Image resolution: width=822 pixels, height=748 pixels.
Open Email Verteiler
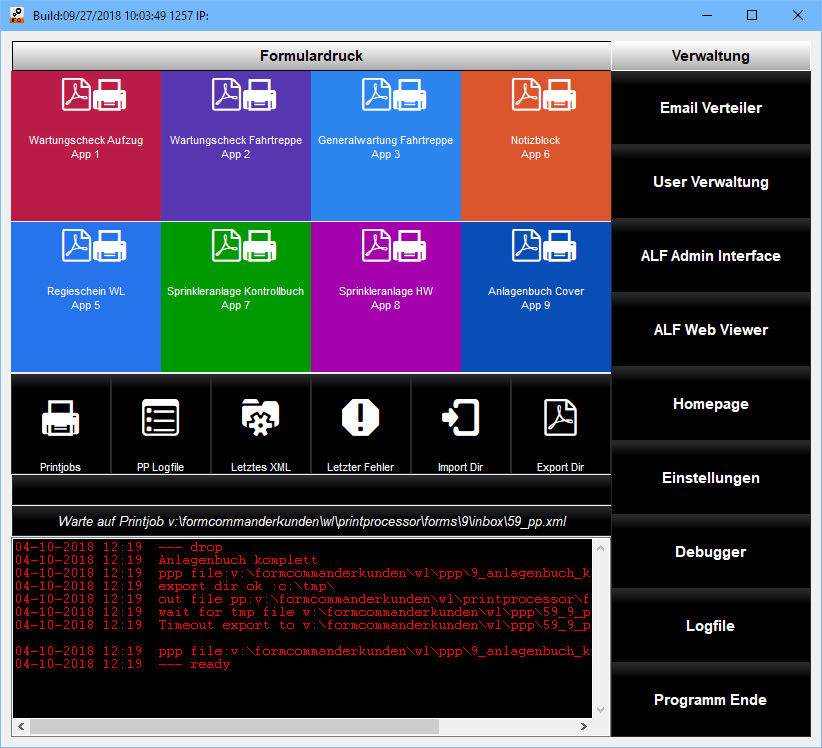point(711,108)
